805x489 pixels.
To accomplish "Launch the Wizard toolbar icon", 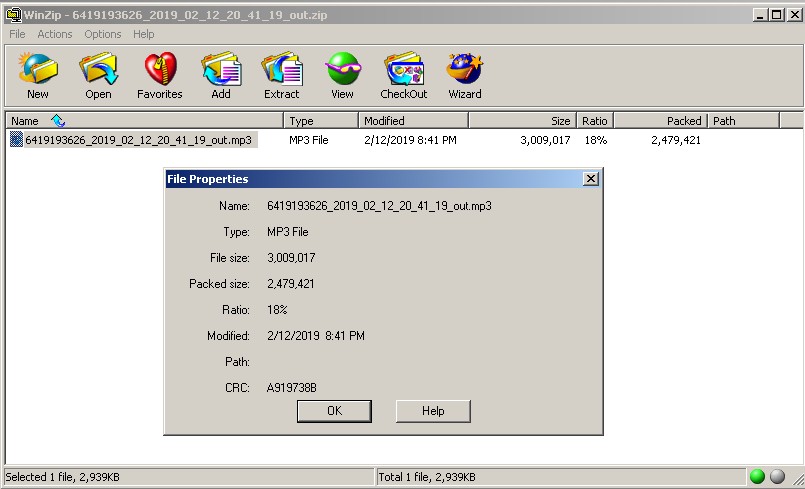I will (465, 68).
